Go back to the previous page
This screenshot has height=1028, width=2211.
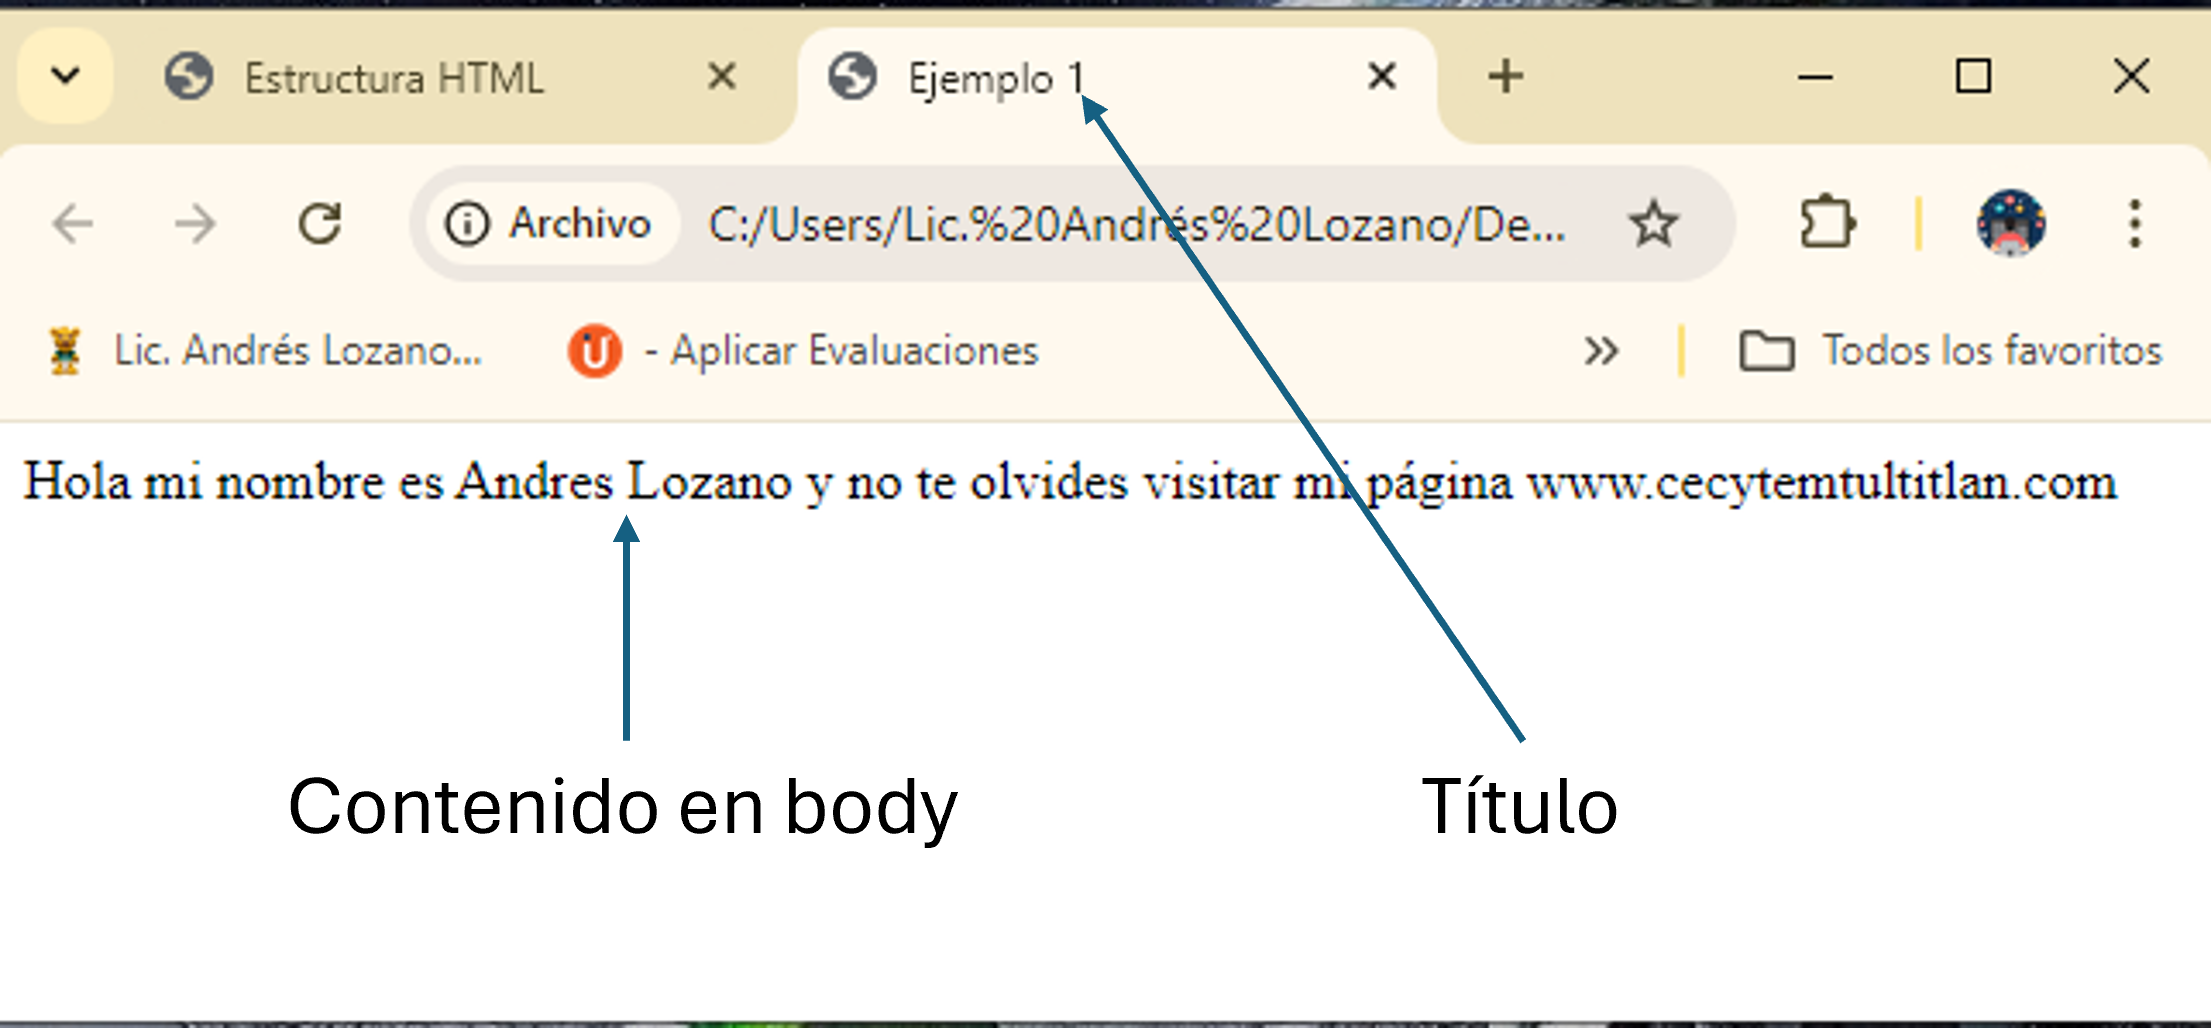click(72, 223)
